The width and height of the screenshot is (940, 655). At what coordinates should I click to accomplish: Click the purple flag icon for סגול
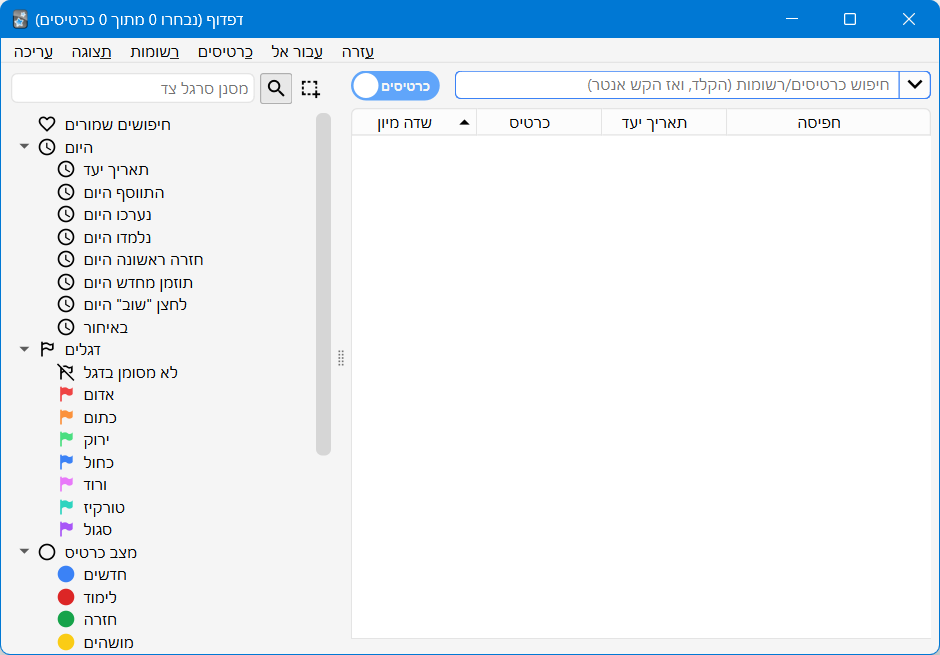tap(66, 529)
